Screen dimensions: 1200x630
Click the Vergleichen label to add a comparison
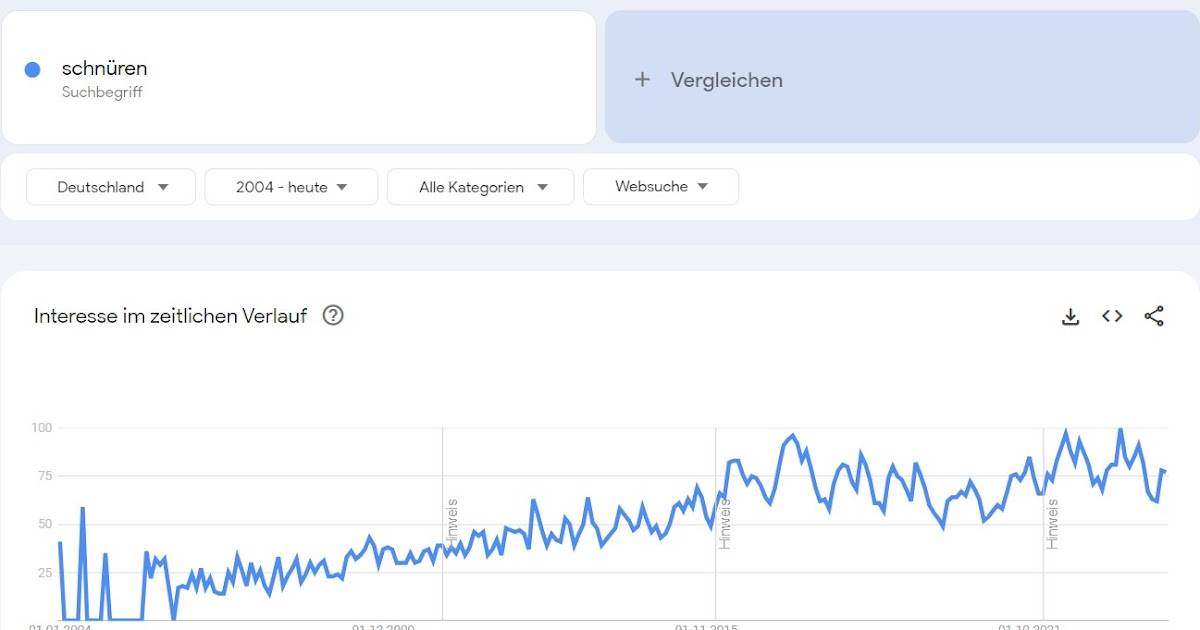[x=727, y=80]
